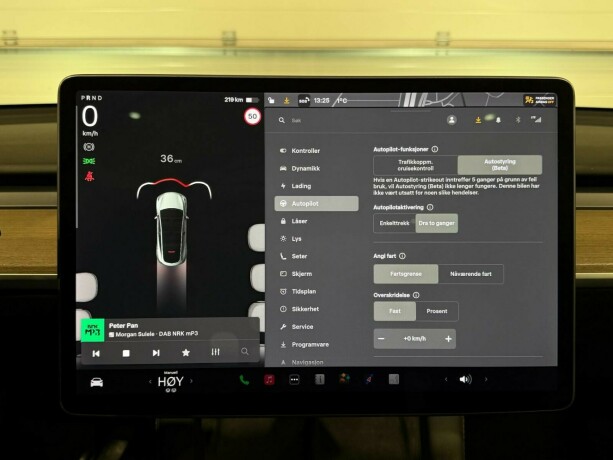This screenshot has width=613, height=460.
Task: Tap the yellow software download icon beside profile
Action: (x=478, y=120)
